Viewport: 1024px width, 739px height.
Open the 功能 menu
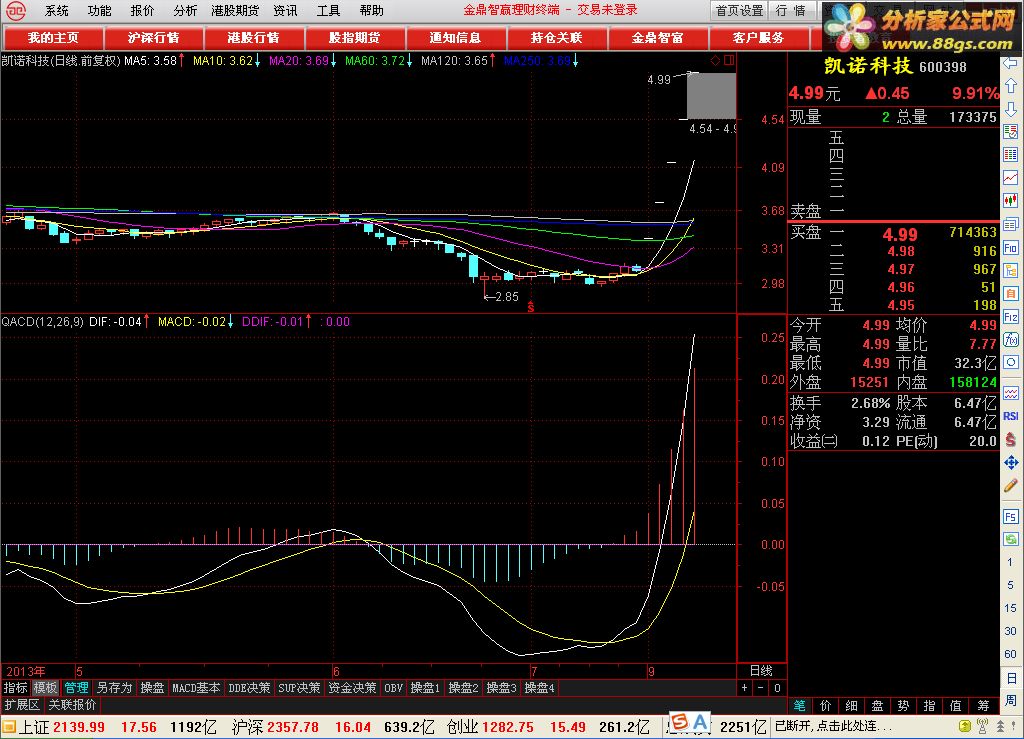click(x=99, y=10)
